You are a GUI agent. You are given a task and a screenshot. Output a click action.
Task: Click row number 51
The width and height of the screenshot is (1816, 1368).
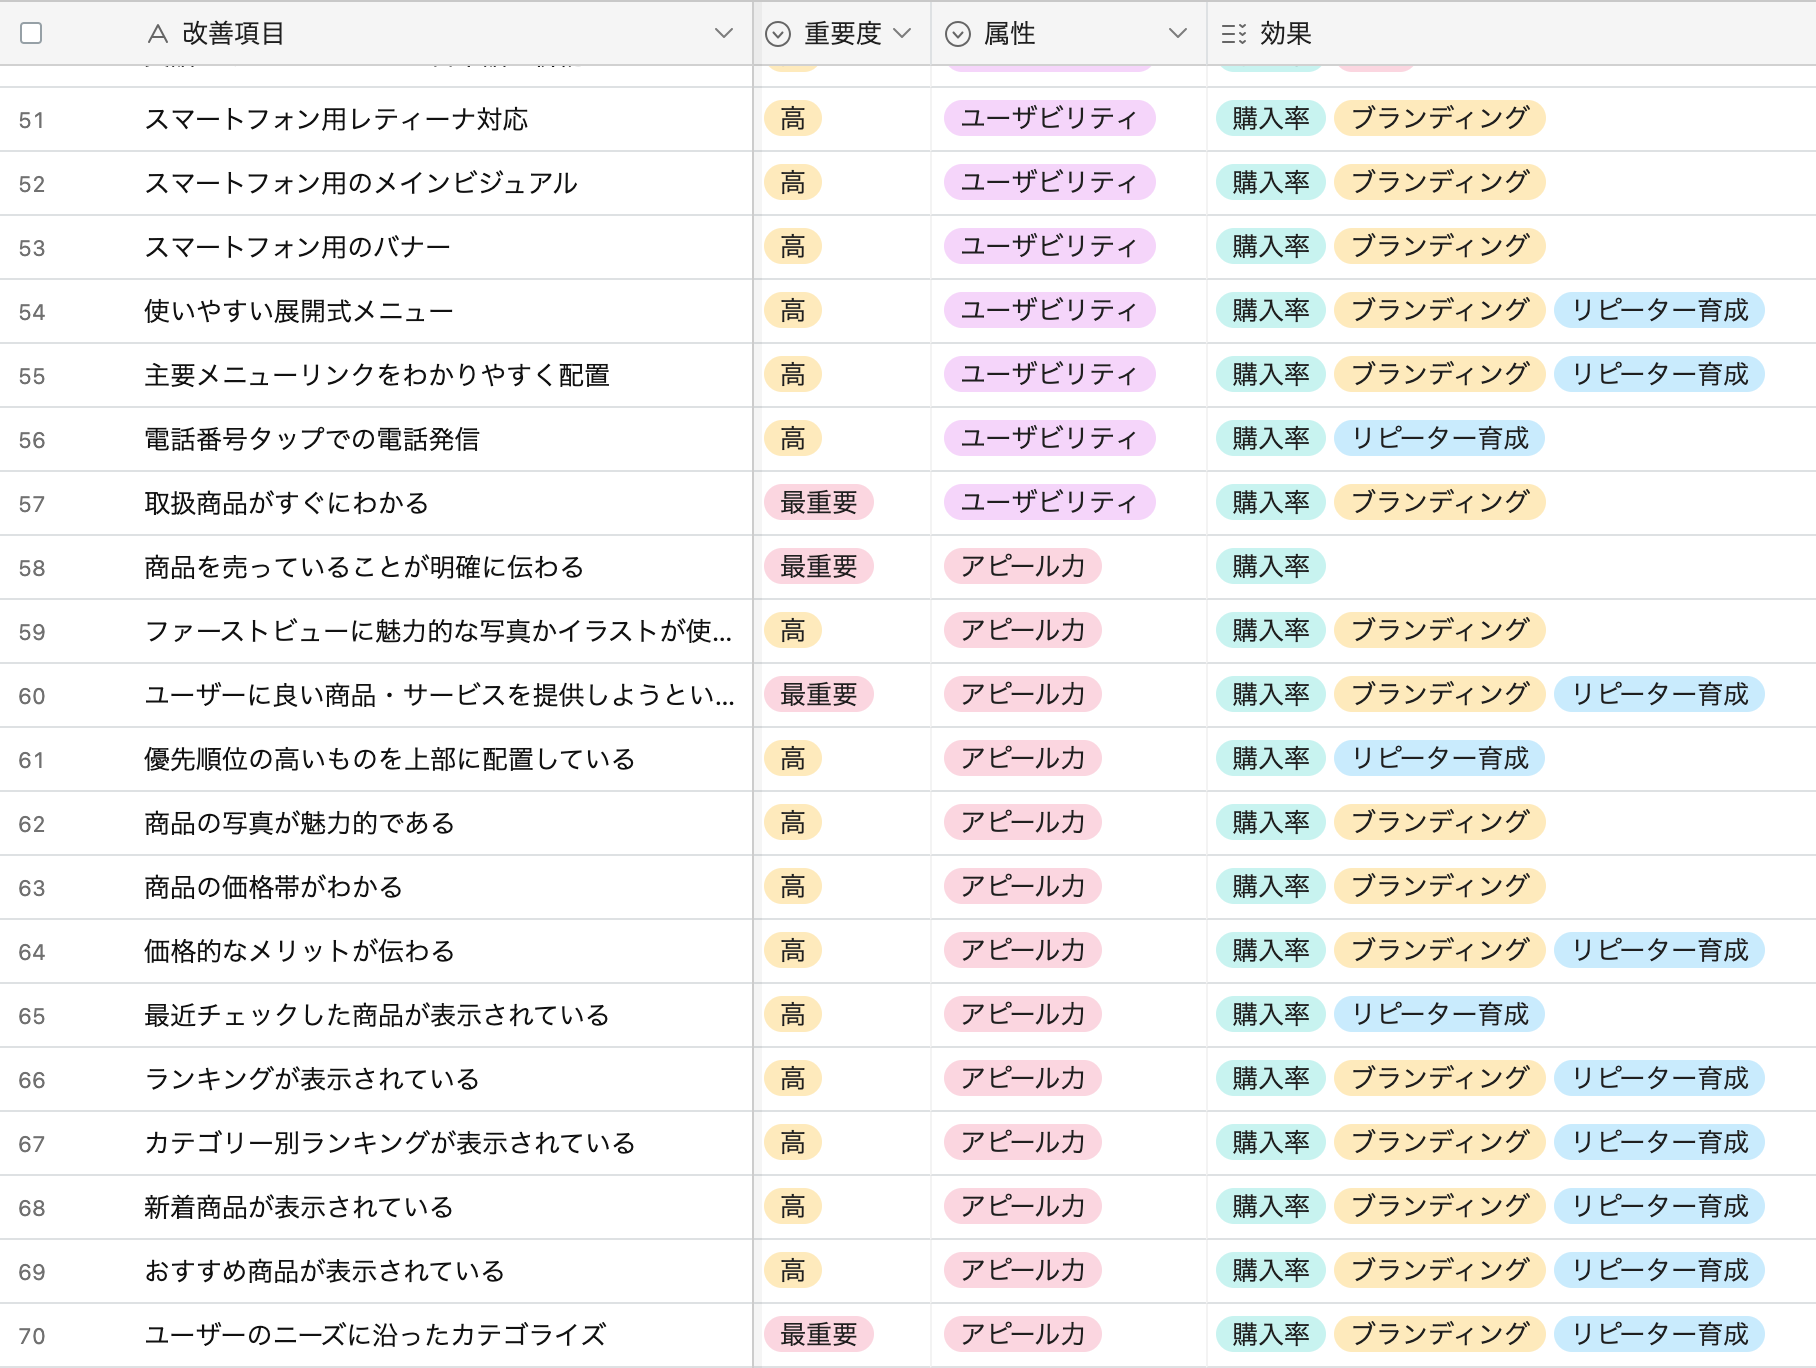pos(31,120)
